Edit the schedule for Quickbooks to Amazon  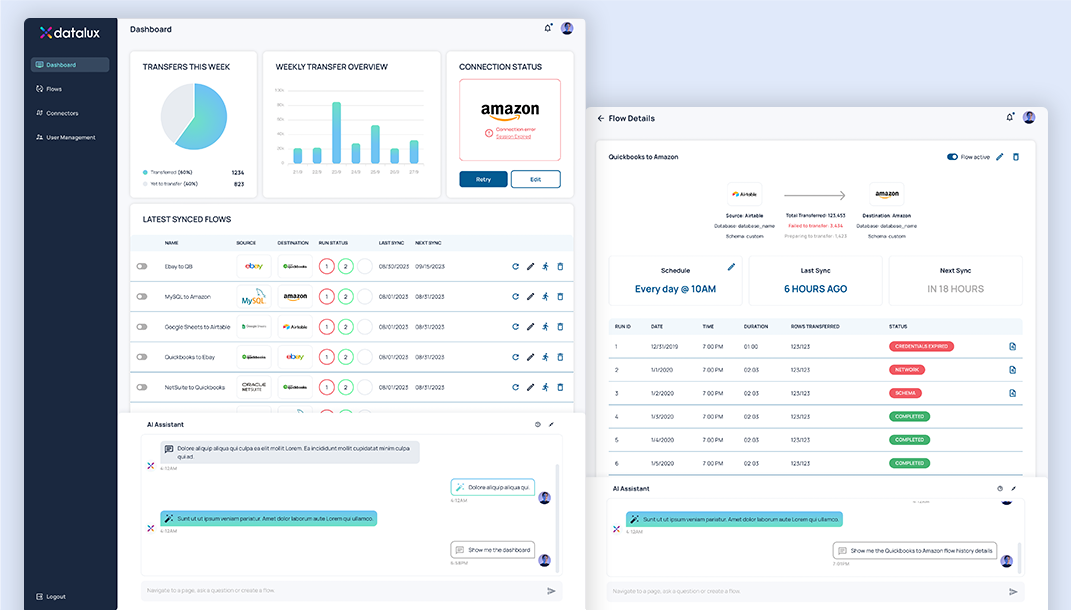pos(731,266)
